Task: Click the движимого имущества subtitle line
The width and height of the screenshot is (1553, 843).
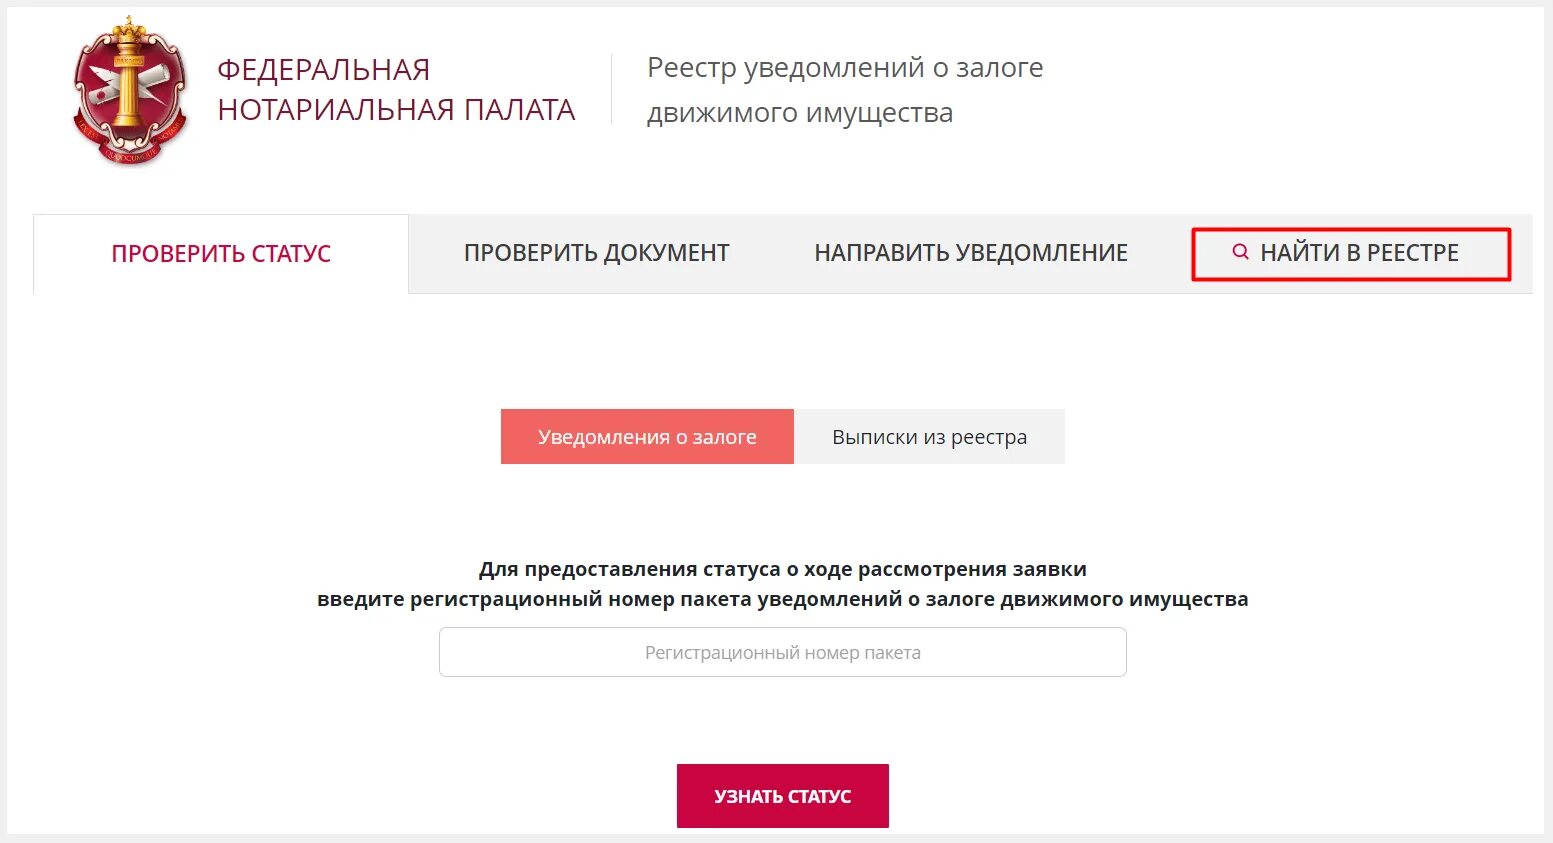Action: (800, 113)
